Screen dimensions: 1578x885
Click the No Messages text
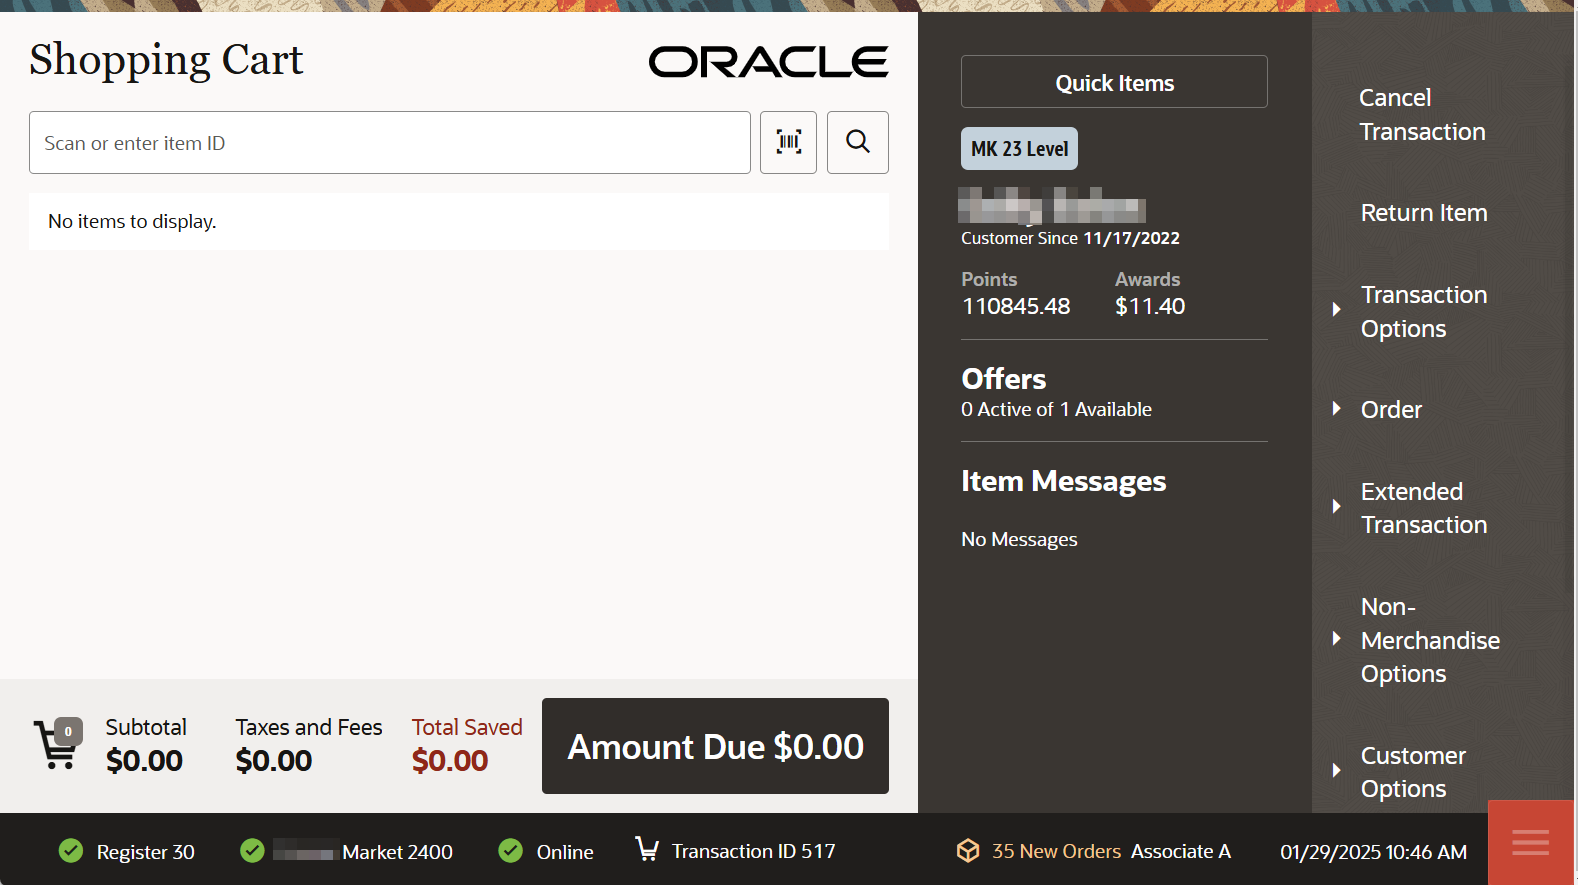tap(1019, 539)
